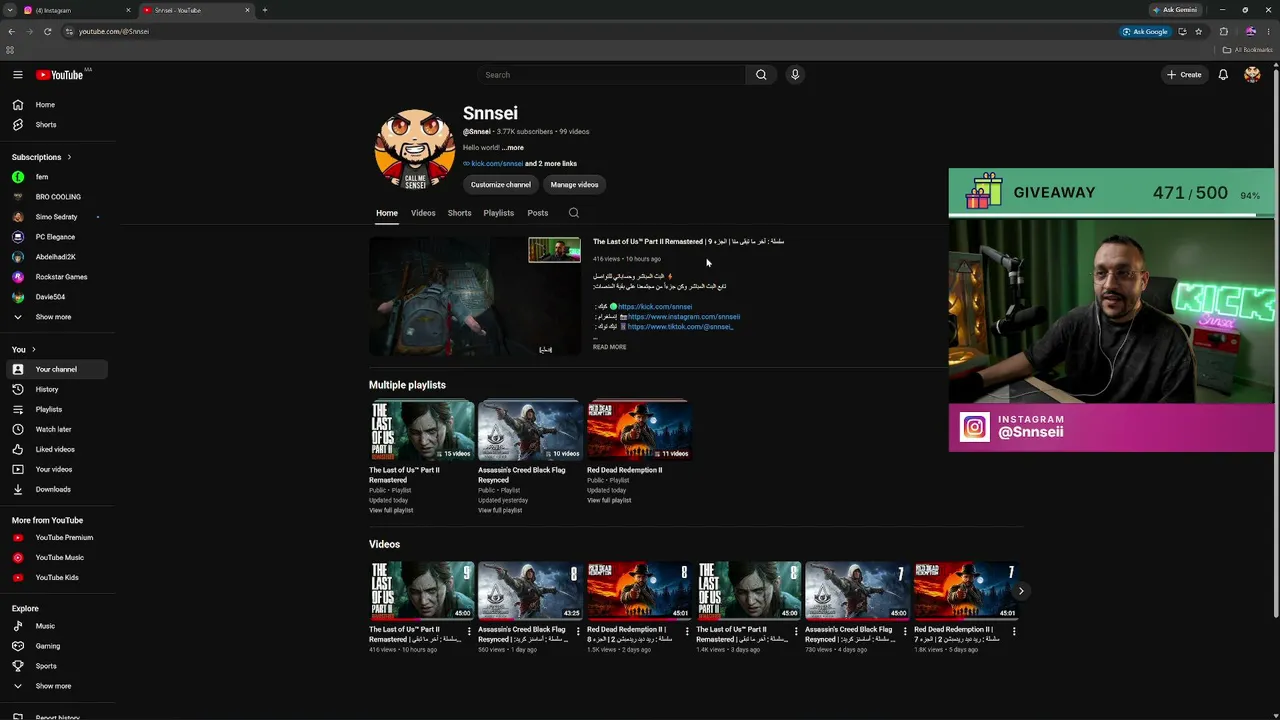The width and height of the screenshot is (1280, 720).
Task: Open the notifications bell
Action: [x=1223, y=75]
